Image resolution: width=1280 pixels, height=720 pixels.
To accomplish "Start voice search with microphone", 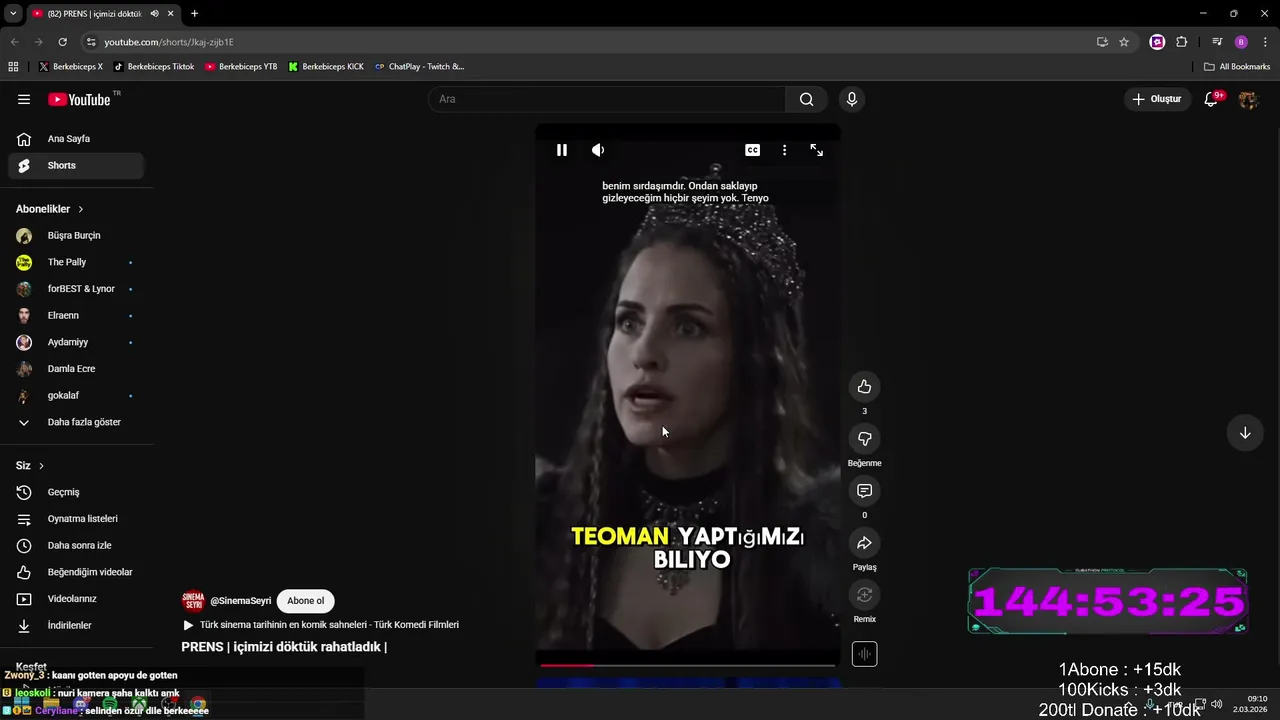I will (x=851, y=99).
